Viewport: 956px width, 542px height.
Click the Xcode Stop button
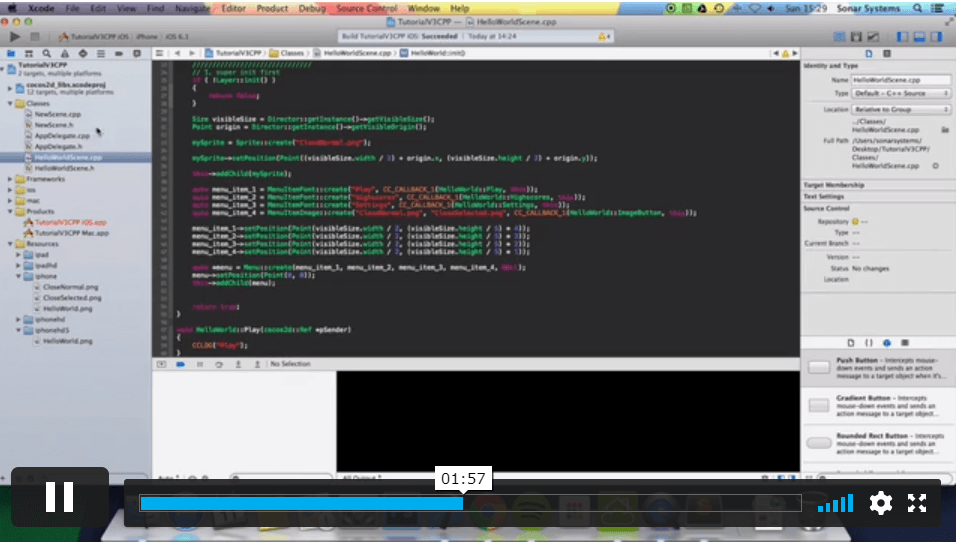[35, 37]
